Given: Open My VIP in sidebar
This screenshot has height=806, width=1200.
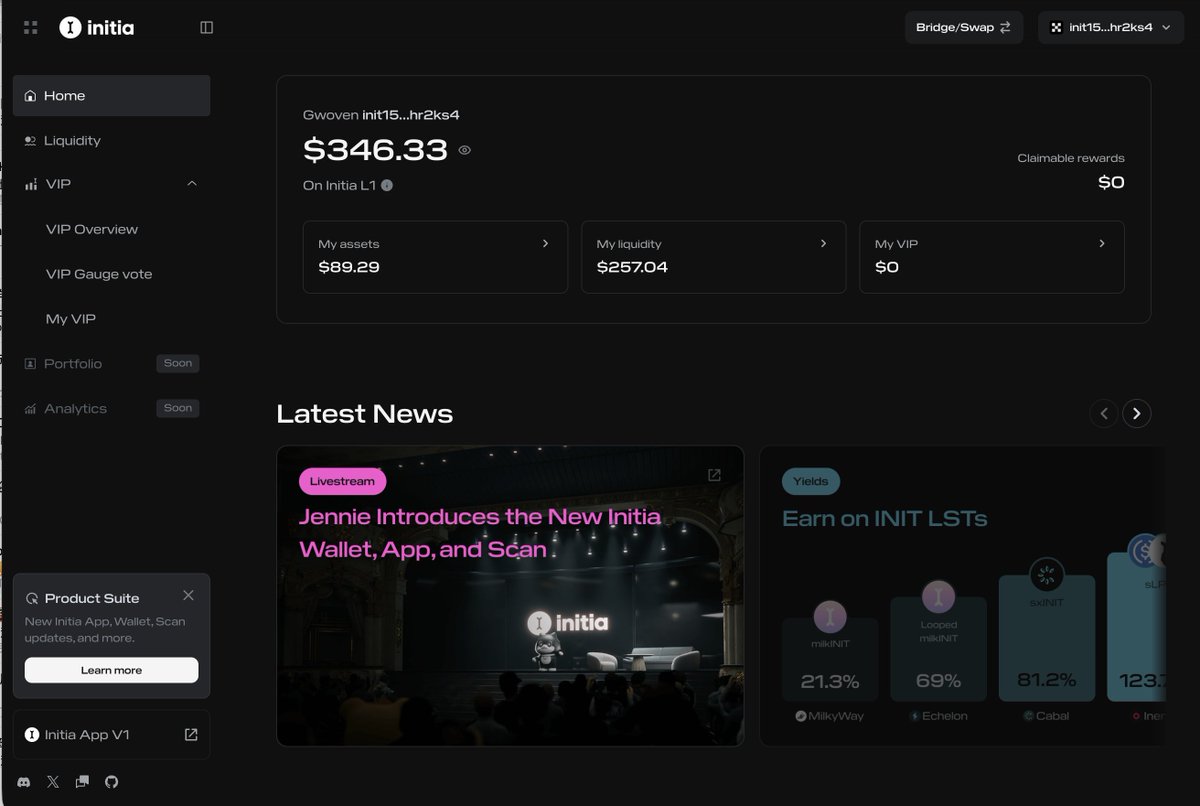Looking at the screenshot, I should 71,319.
